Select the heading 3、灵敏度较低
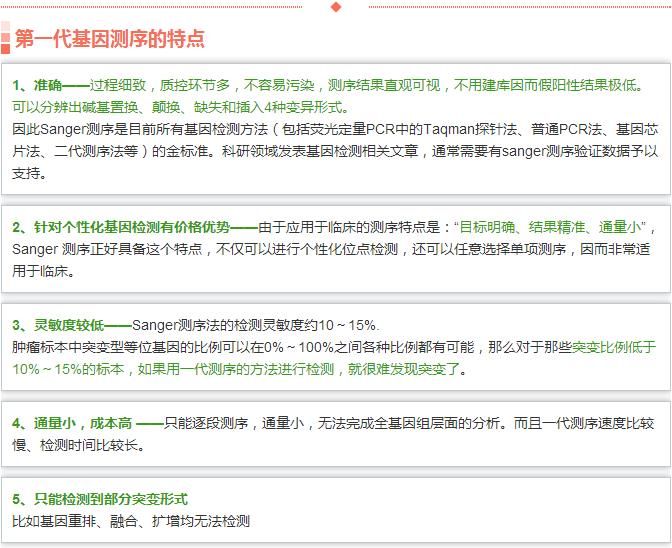The height and width of the screenshot is (548, 672). 57,325
